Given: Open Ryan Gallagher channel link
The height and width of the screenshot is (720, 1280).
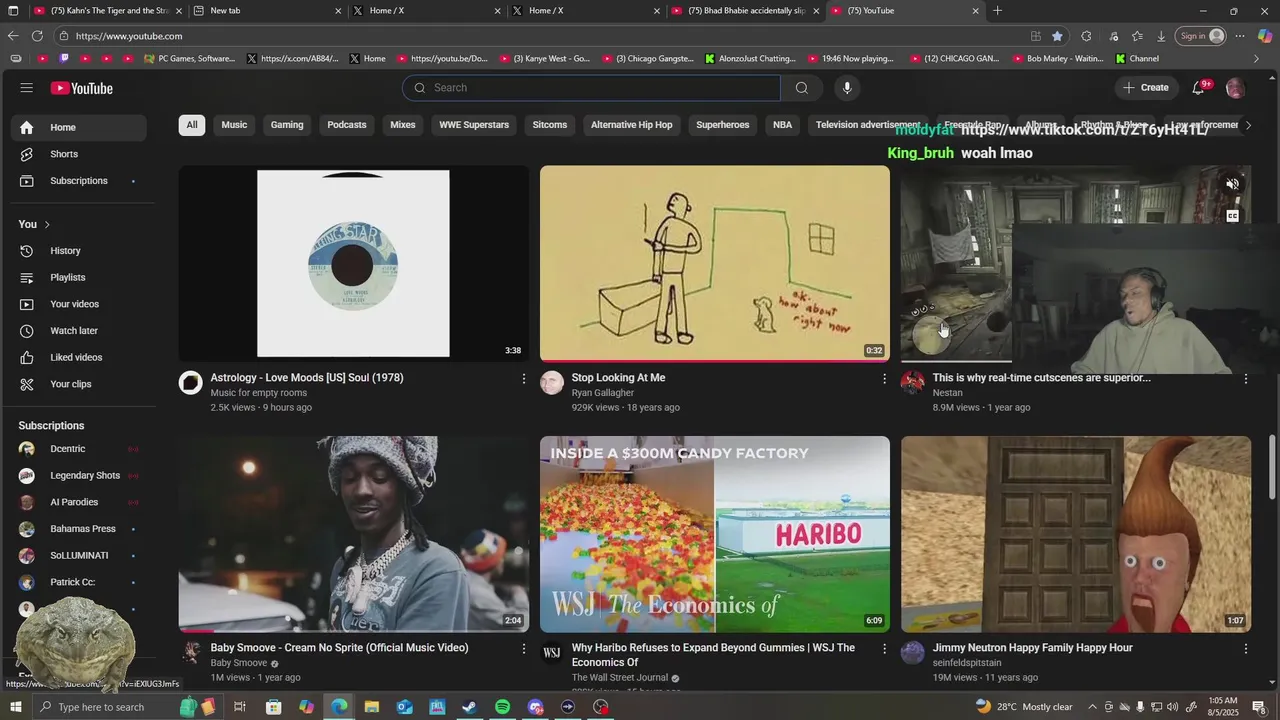Looking at the screenshot, I should 603,393.
